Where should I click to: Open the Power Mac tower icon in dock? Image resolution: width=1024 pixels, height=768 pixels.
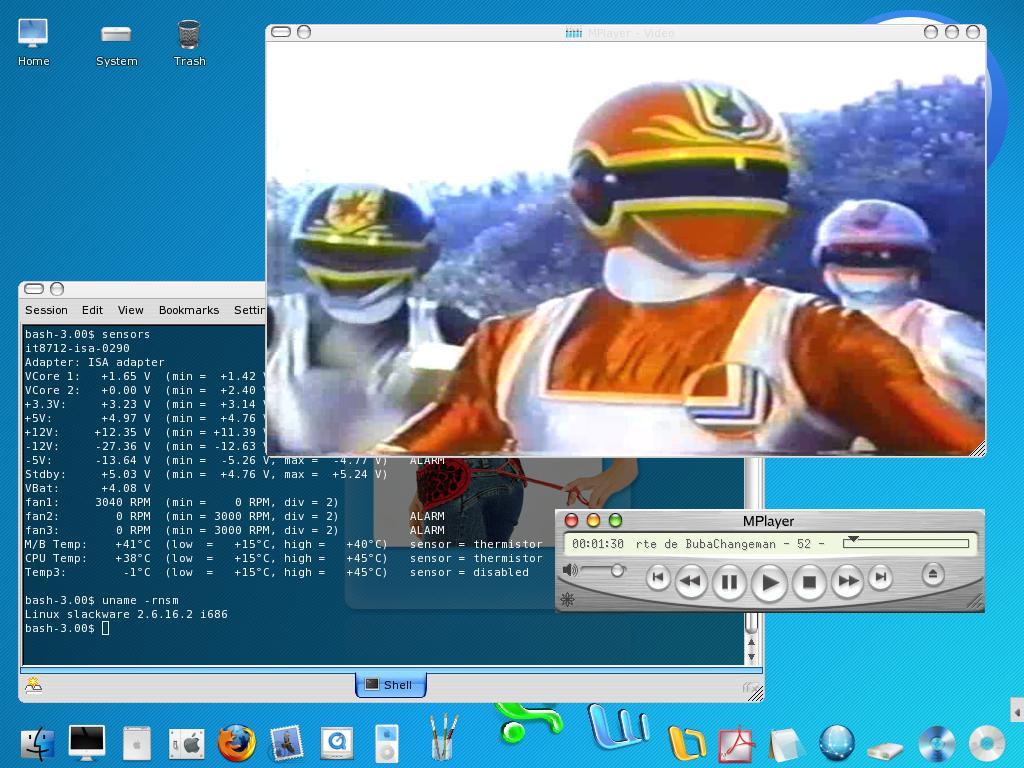click(x=136, y=744)
